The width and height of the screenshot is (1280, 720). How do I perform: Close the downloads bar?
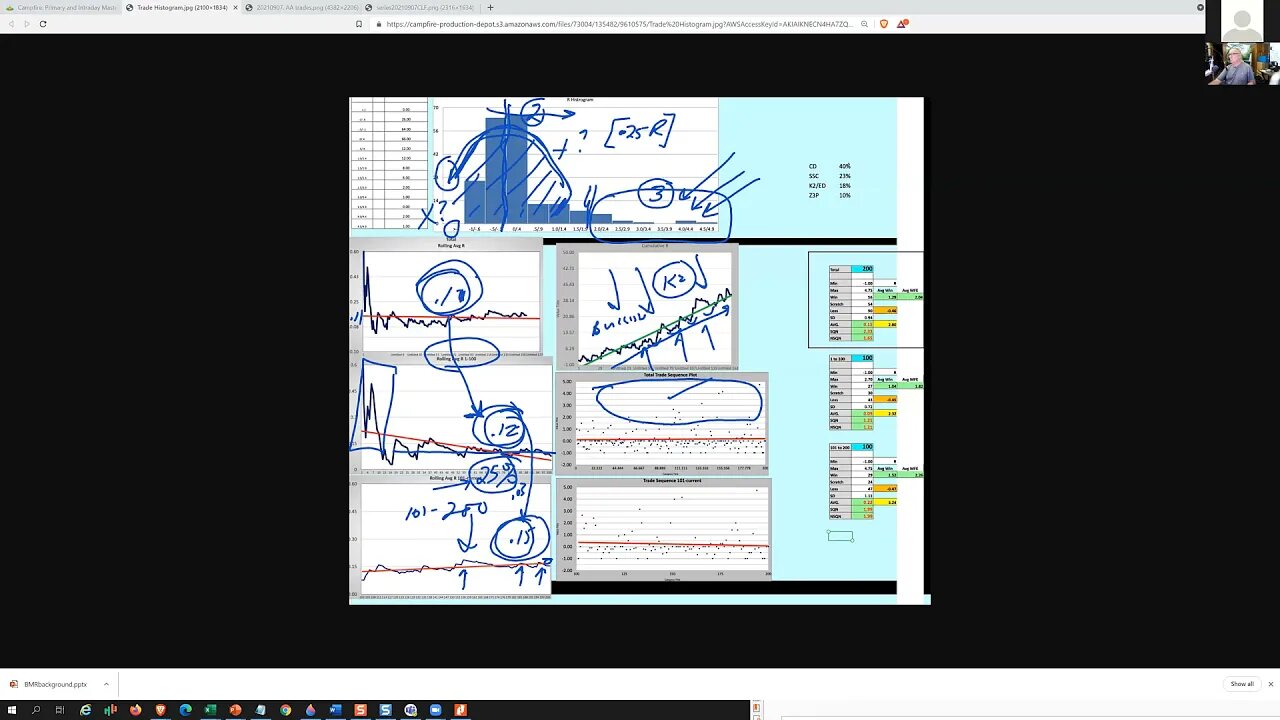pyautogui.click(x=1271, y=684)
